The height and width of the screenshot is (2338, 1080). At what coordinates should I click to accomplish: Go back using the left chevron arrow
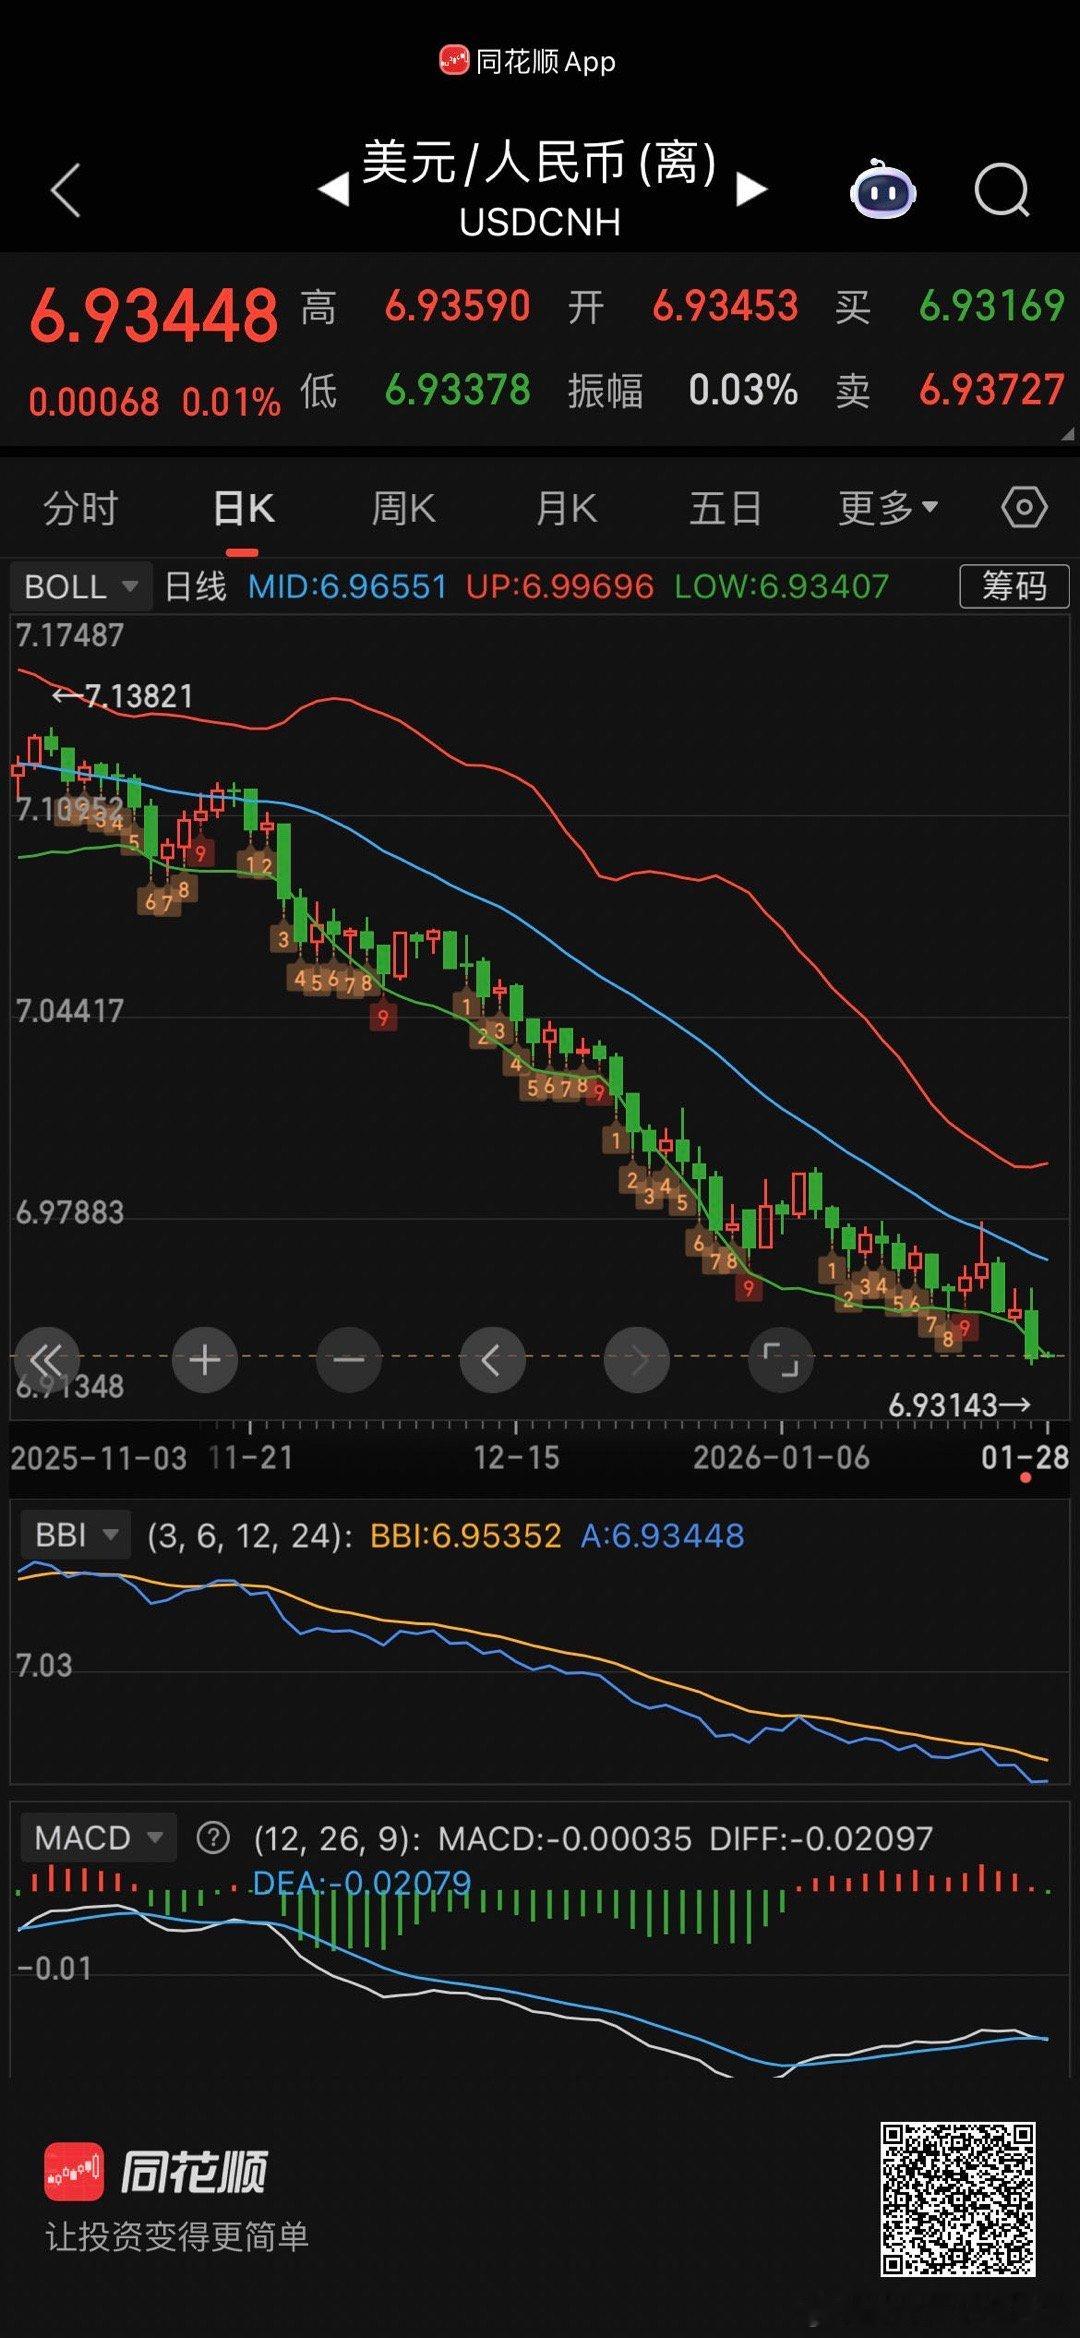65,190
